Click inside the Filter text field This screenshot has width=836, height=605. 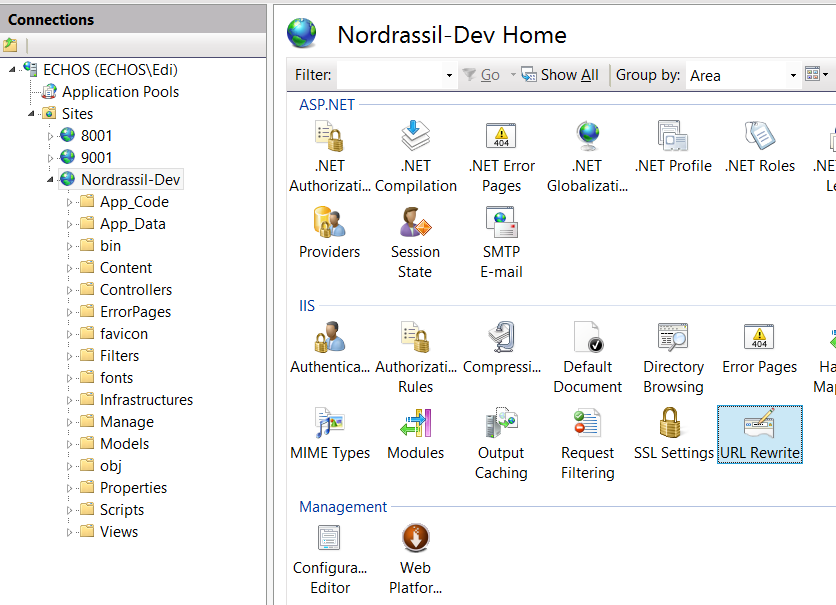coord(391,75)
